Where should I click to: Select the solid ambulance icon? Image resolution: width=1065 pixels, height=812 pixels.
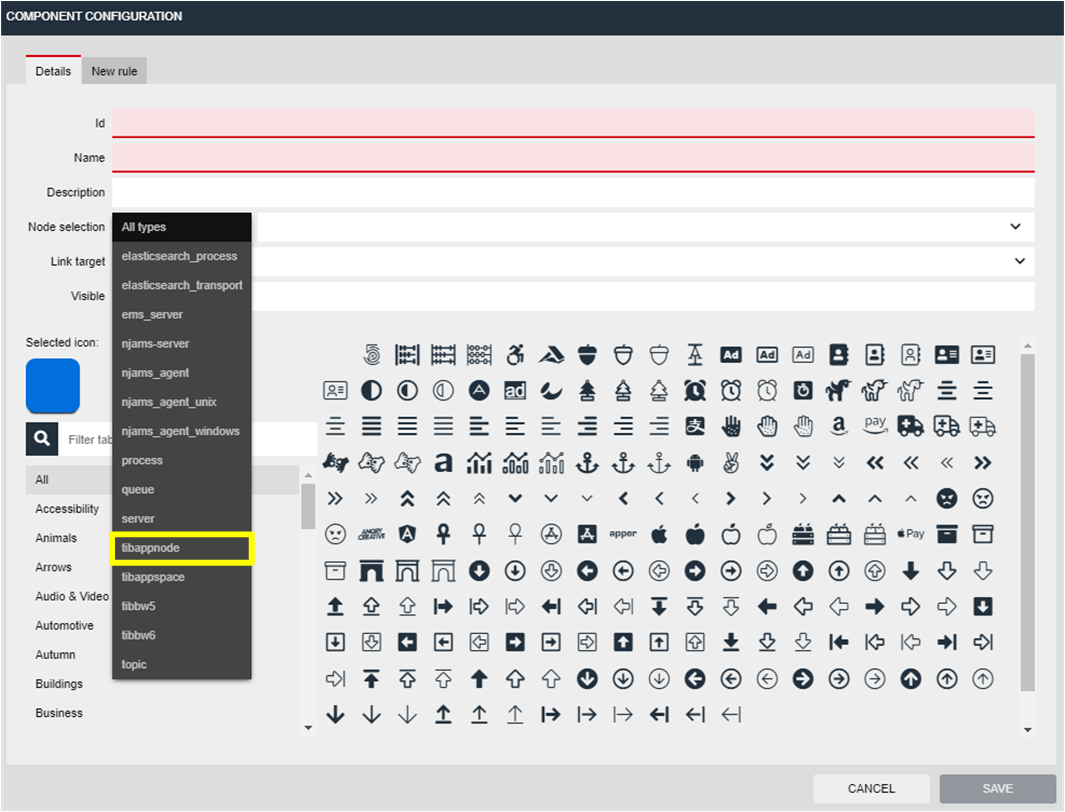(x=910, y=426)
